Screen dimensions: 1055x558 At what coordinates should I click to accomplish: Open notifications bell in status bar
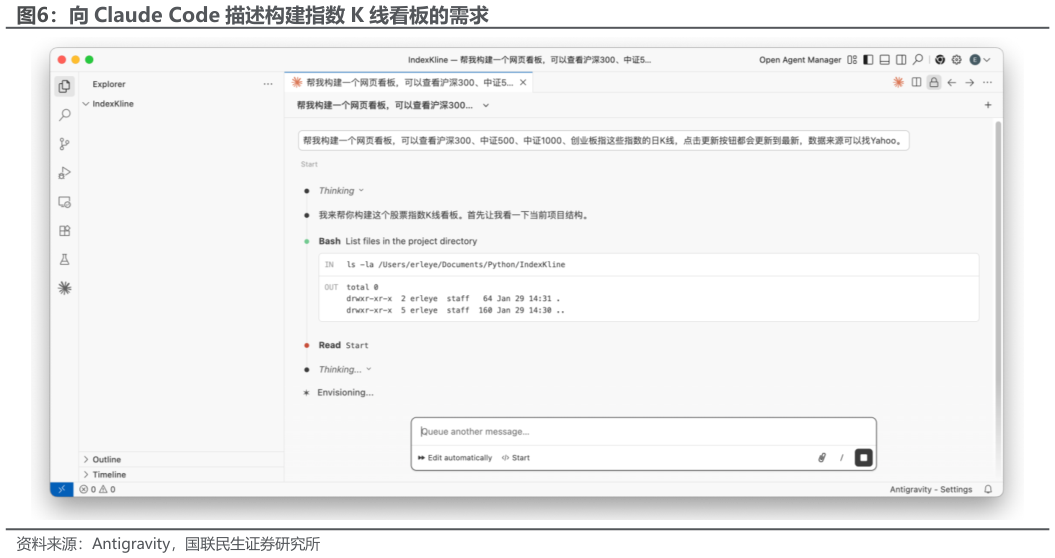click(x=988, y=489)
